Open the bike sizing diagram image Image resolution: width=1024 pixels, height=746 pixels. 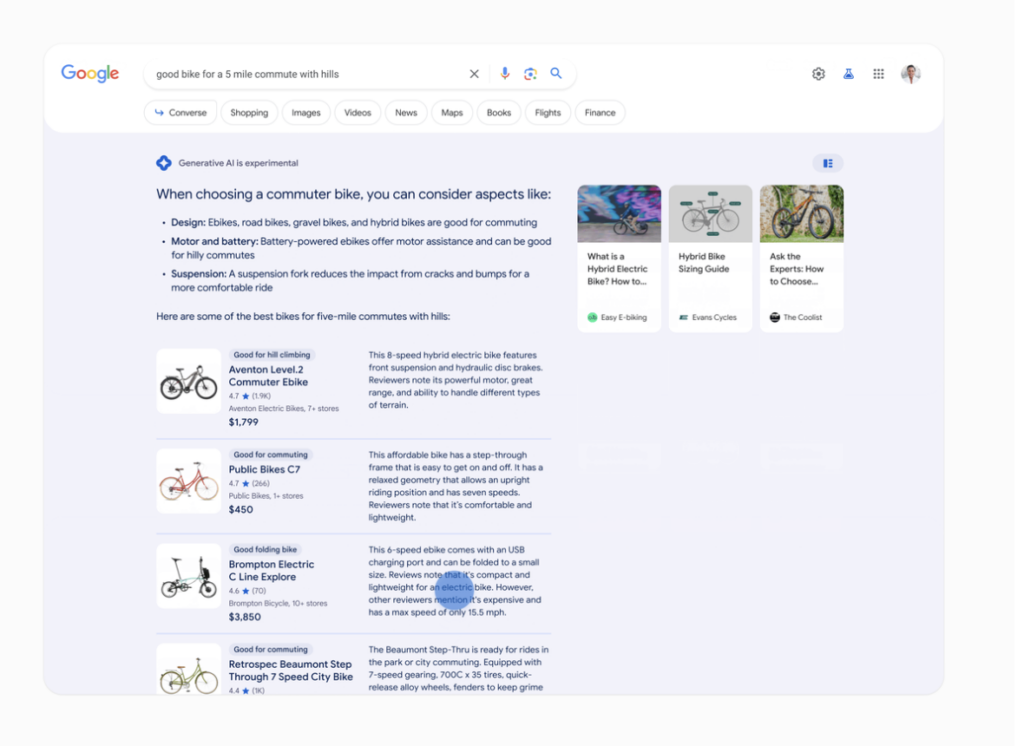pyautogui.click(x=711, y=214)
